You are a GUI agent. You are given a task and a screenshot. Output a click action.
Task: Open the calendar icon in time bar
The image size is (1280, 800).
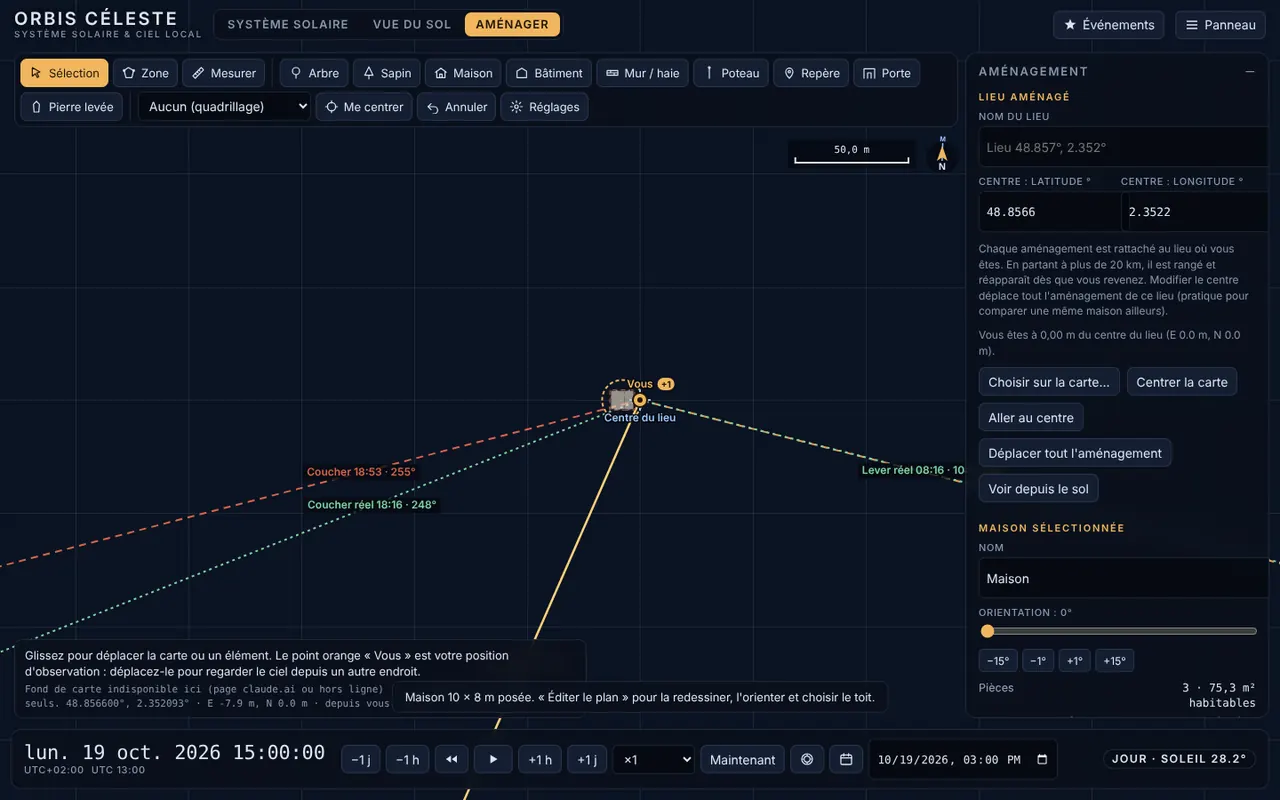846,760
